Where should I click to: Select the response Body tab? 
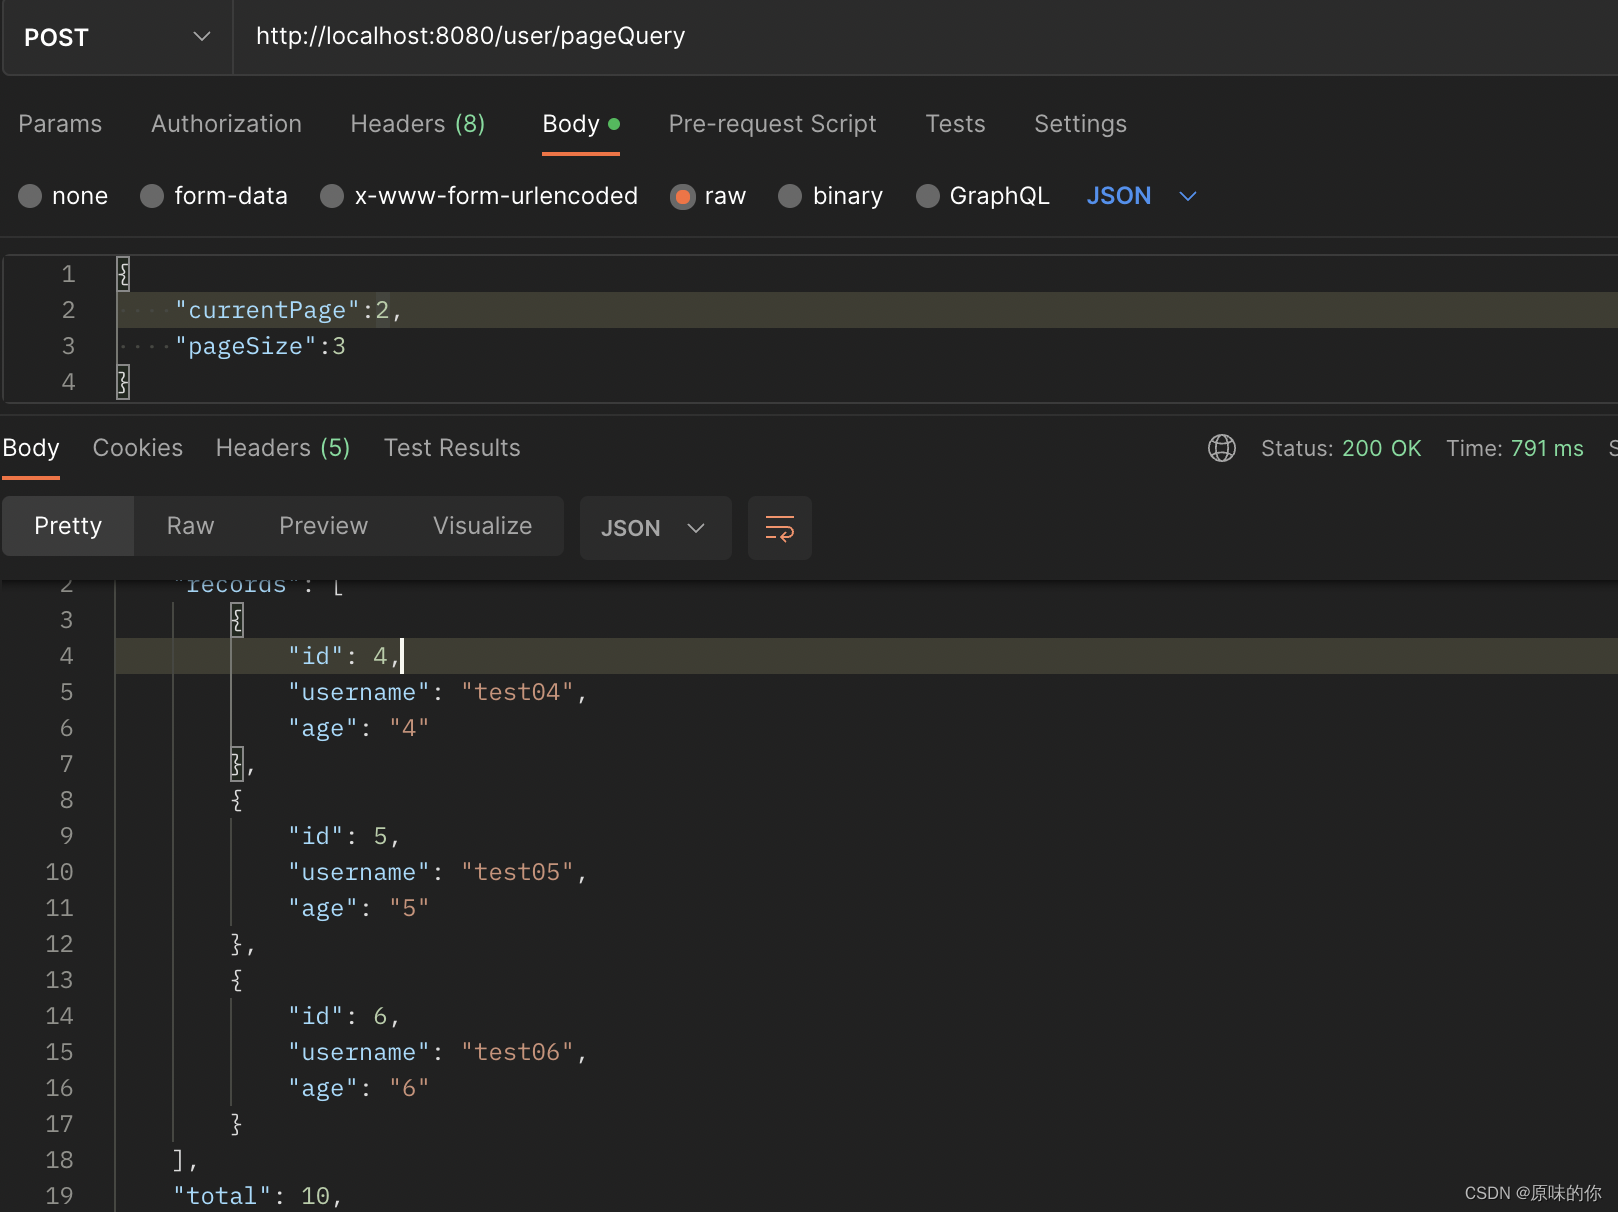coord(31,448)
